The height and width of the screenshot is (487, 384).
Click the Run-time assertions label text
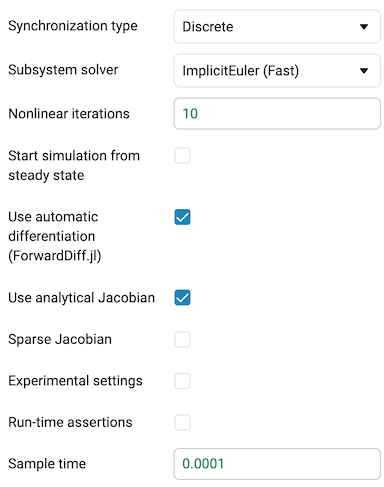click(70, 422)
